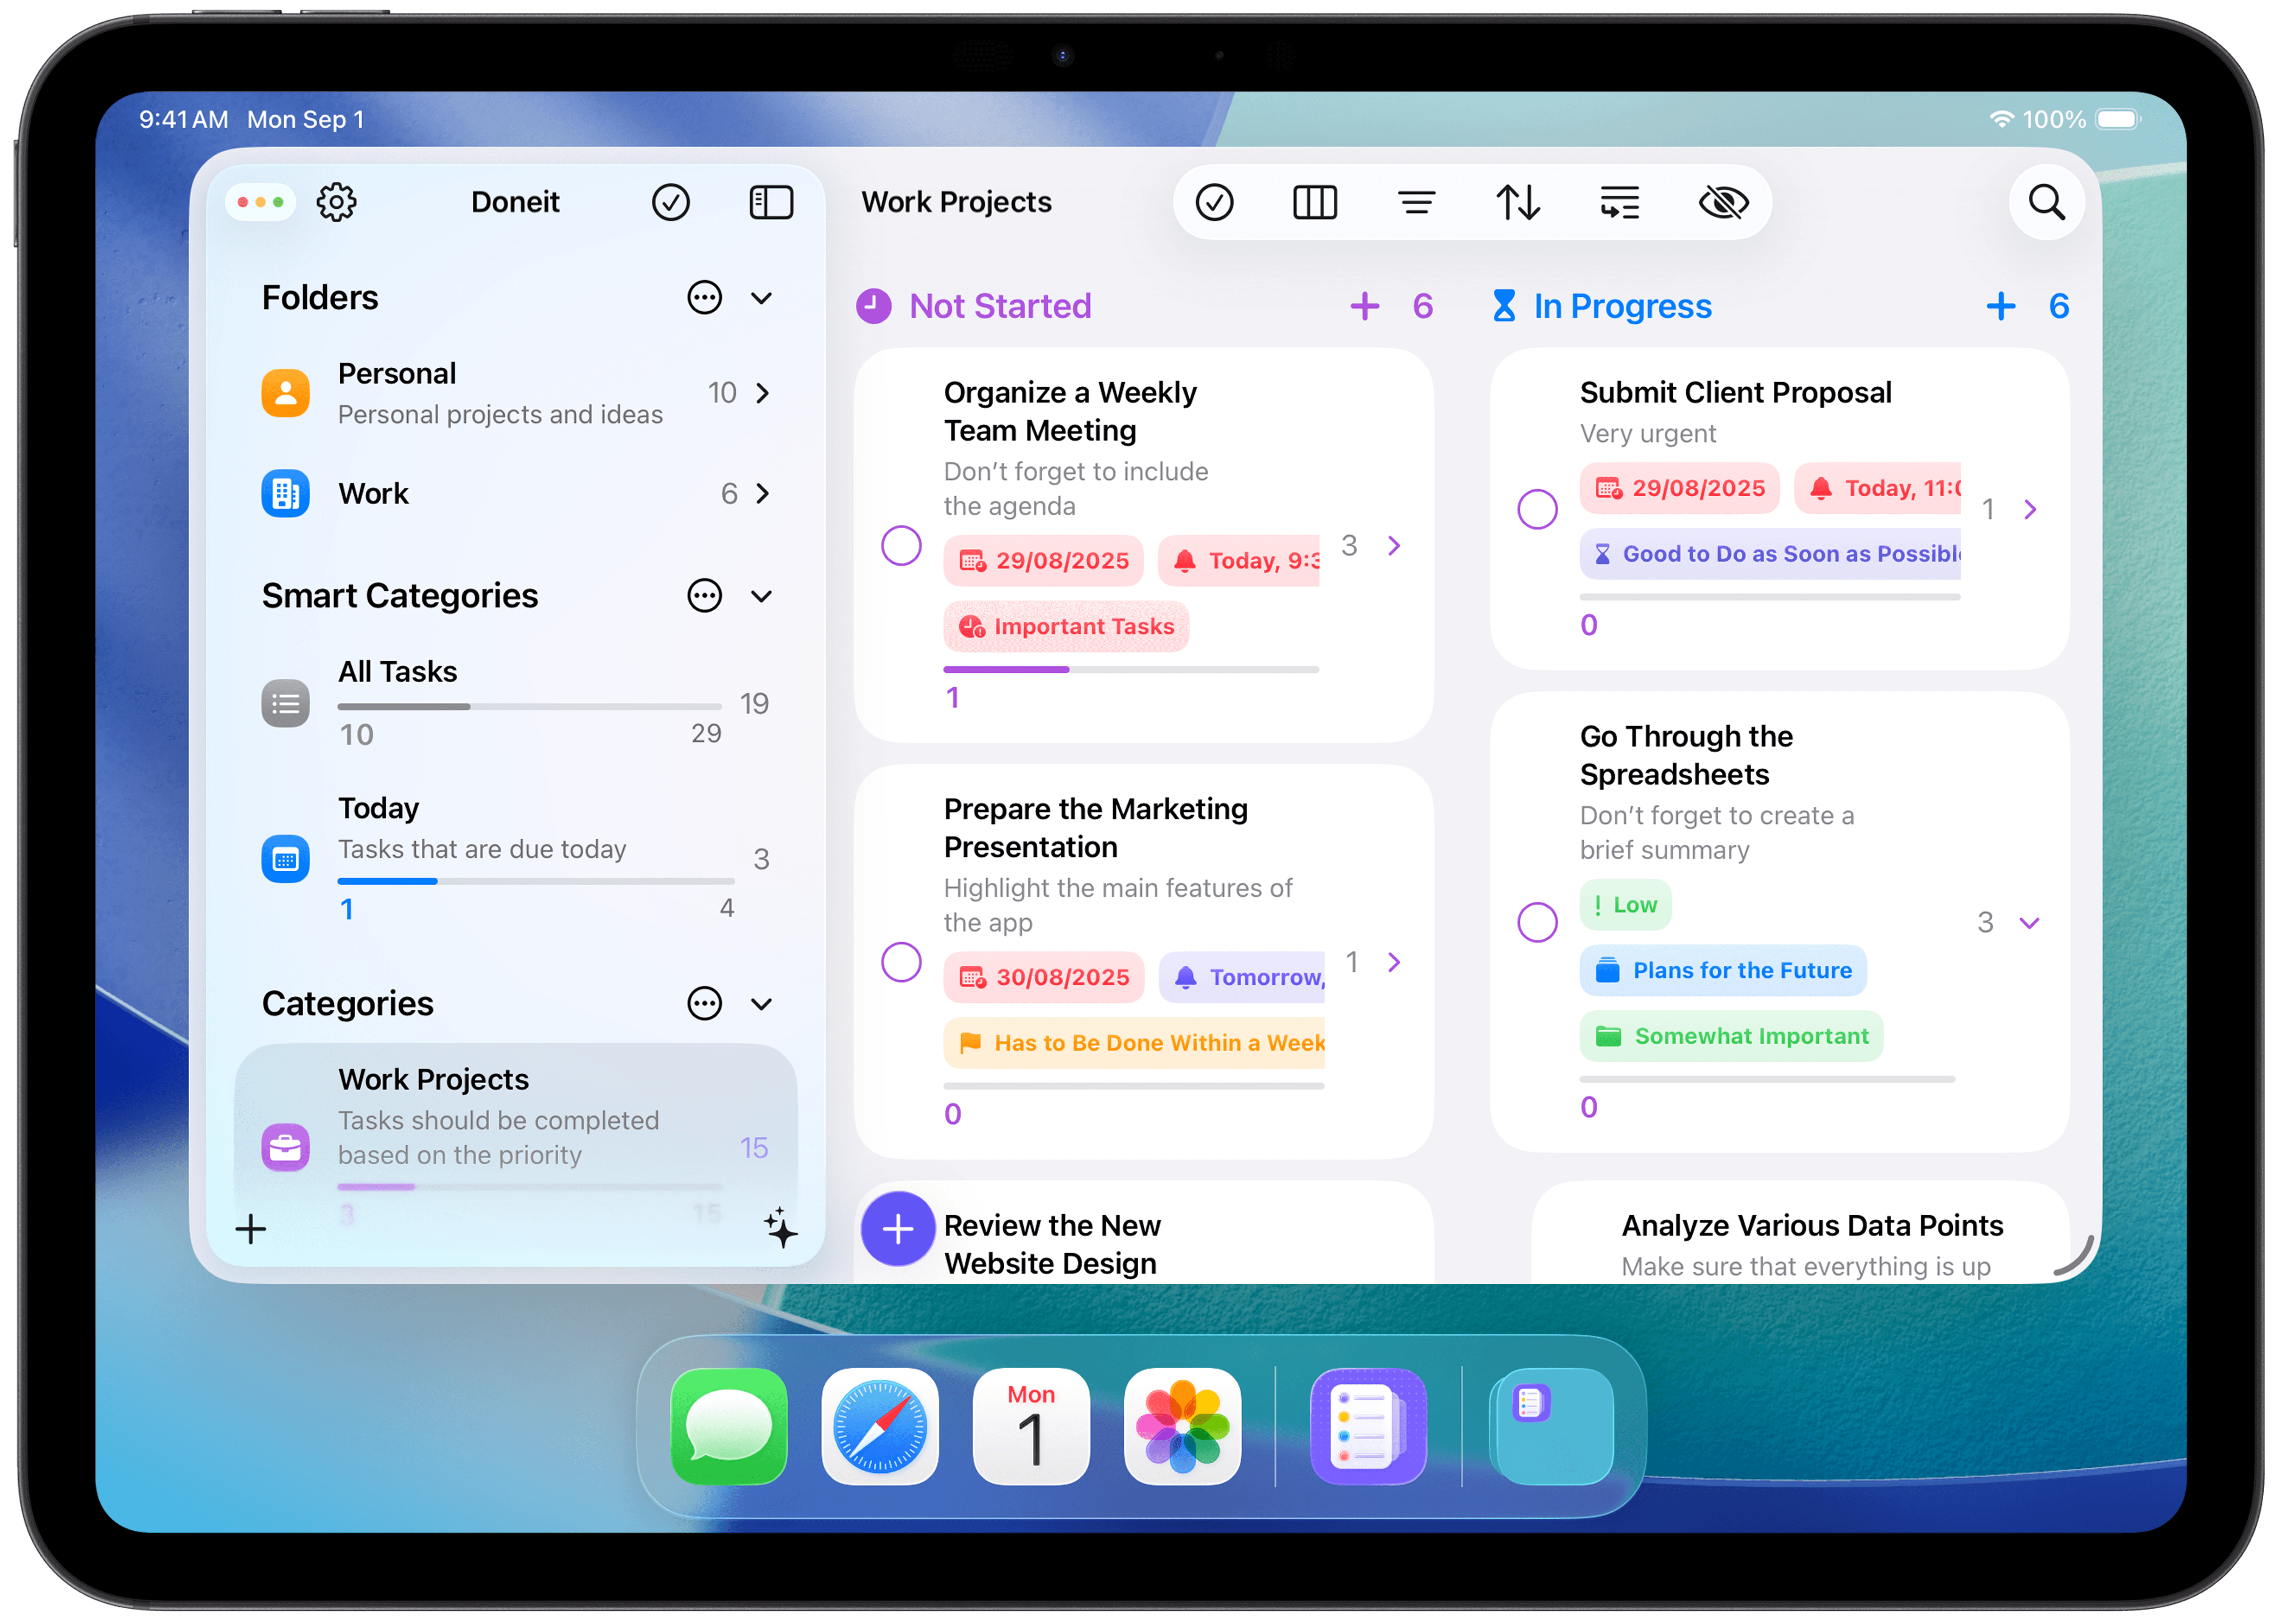2282x1624 pixels.
Task: Check off Organize a Weekly Team Meeting
Action: point(901,546)
